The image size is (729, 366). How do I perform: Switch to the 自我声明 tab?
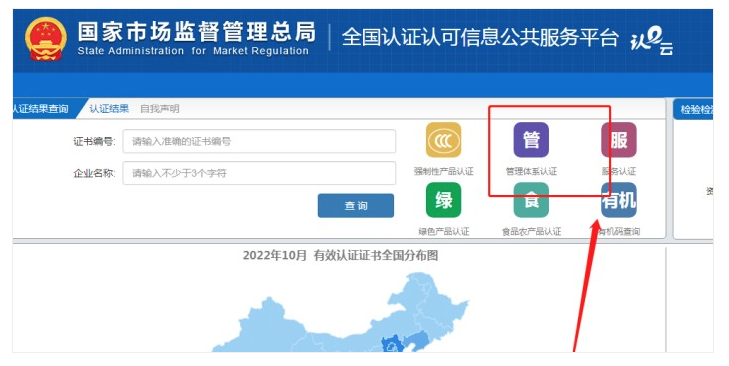(159, 109)
